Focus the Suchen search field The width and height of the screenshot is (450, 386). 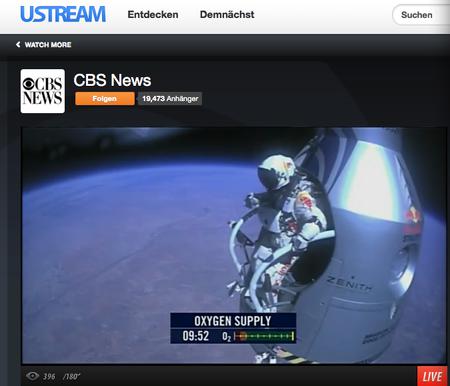[x=421, y=15]
